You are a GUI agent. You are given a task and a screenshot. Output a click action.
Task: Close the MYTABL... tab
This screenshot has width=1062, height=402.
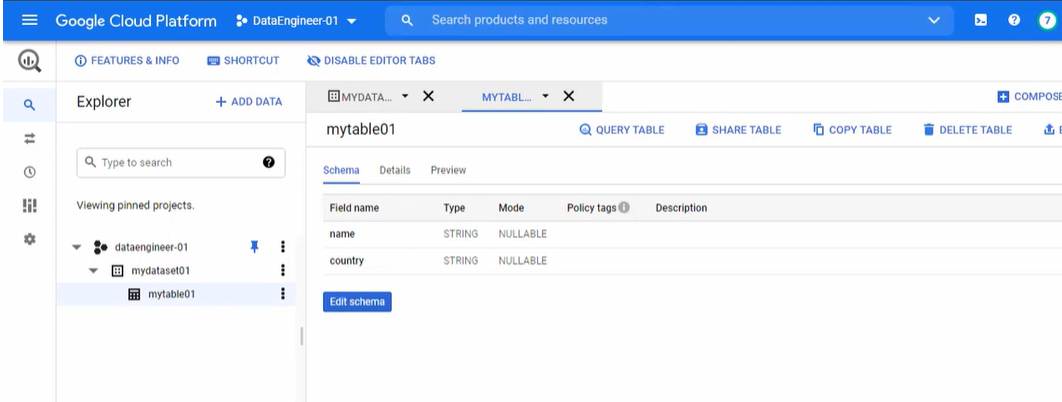click(x=569, y=96)
